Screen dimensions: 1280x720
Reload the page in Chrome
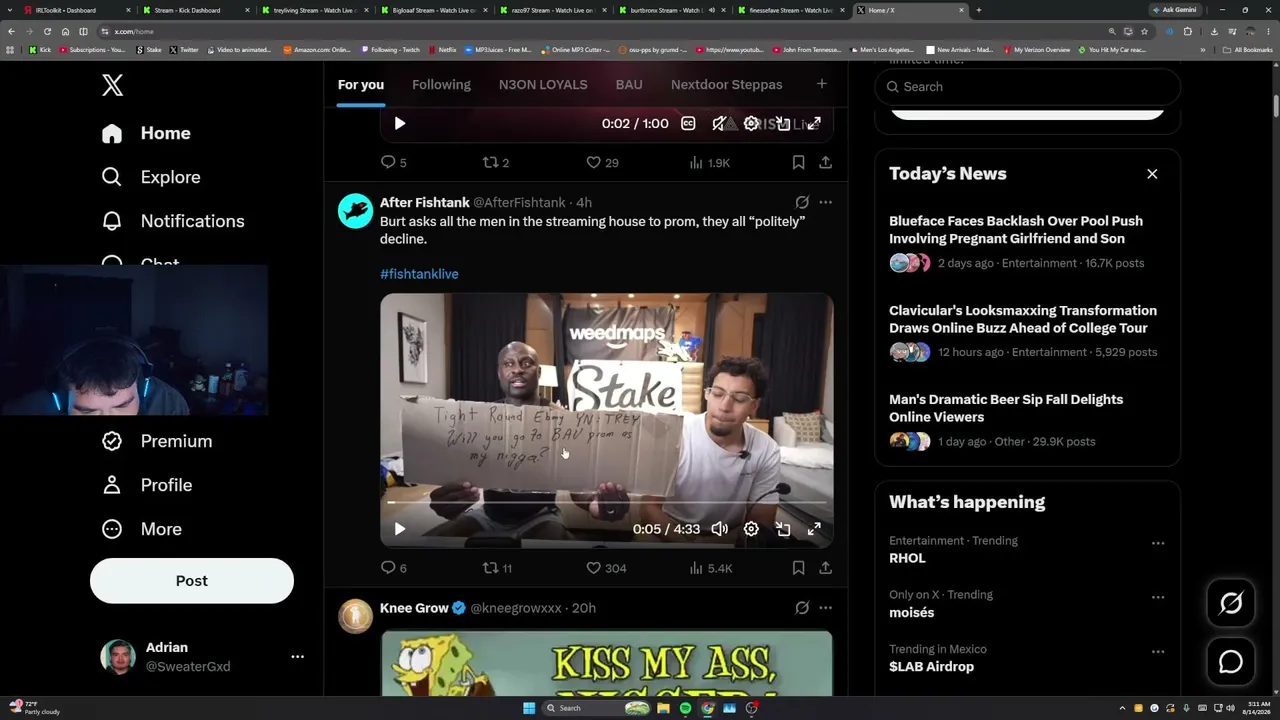pyautogui.click(x=47, y=31)
